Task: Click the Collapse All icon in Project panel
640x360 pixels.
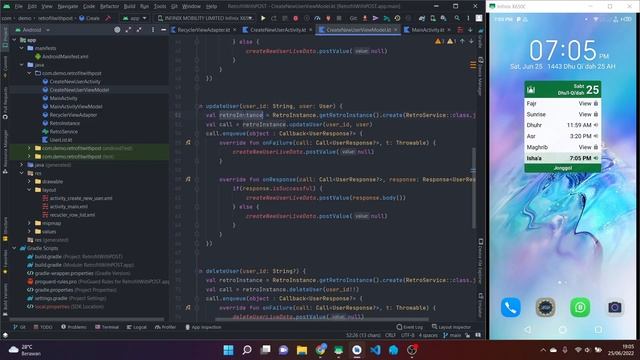Action: pyautogui.click(x=139, y=30)
